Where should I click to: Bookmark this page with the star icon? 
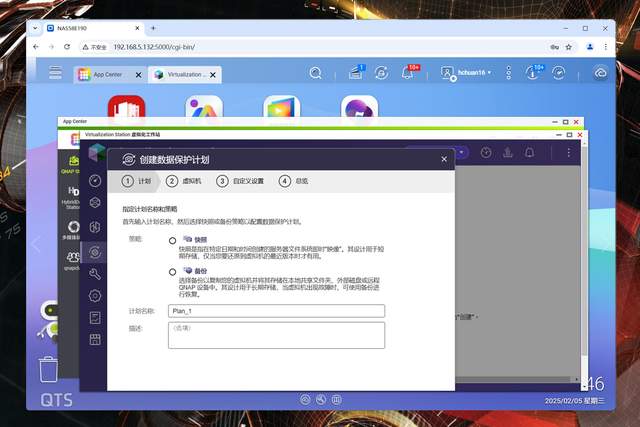(569, 47)
